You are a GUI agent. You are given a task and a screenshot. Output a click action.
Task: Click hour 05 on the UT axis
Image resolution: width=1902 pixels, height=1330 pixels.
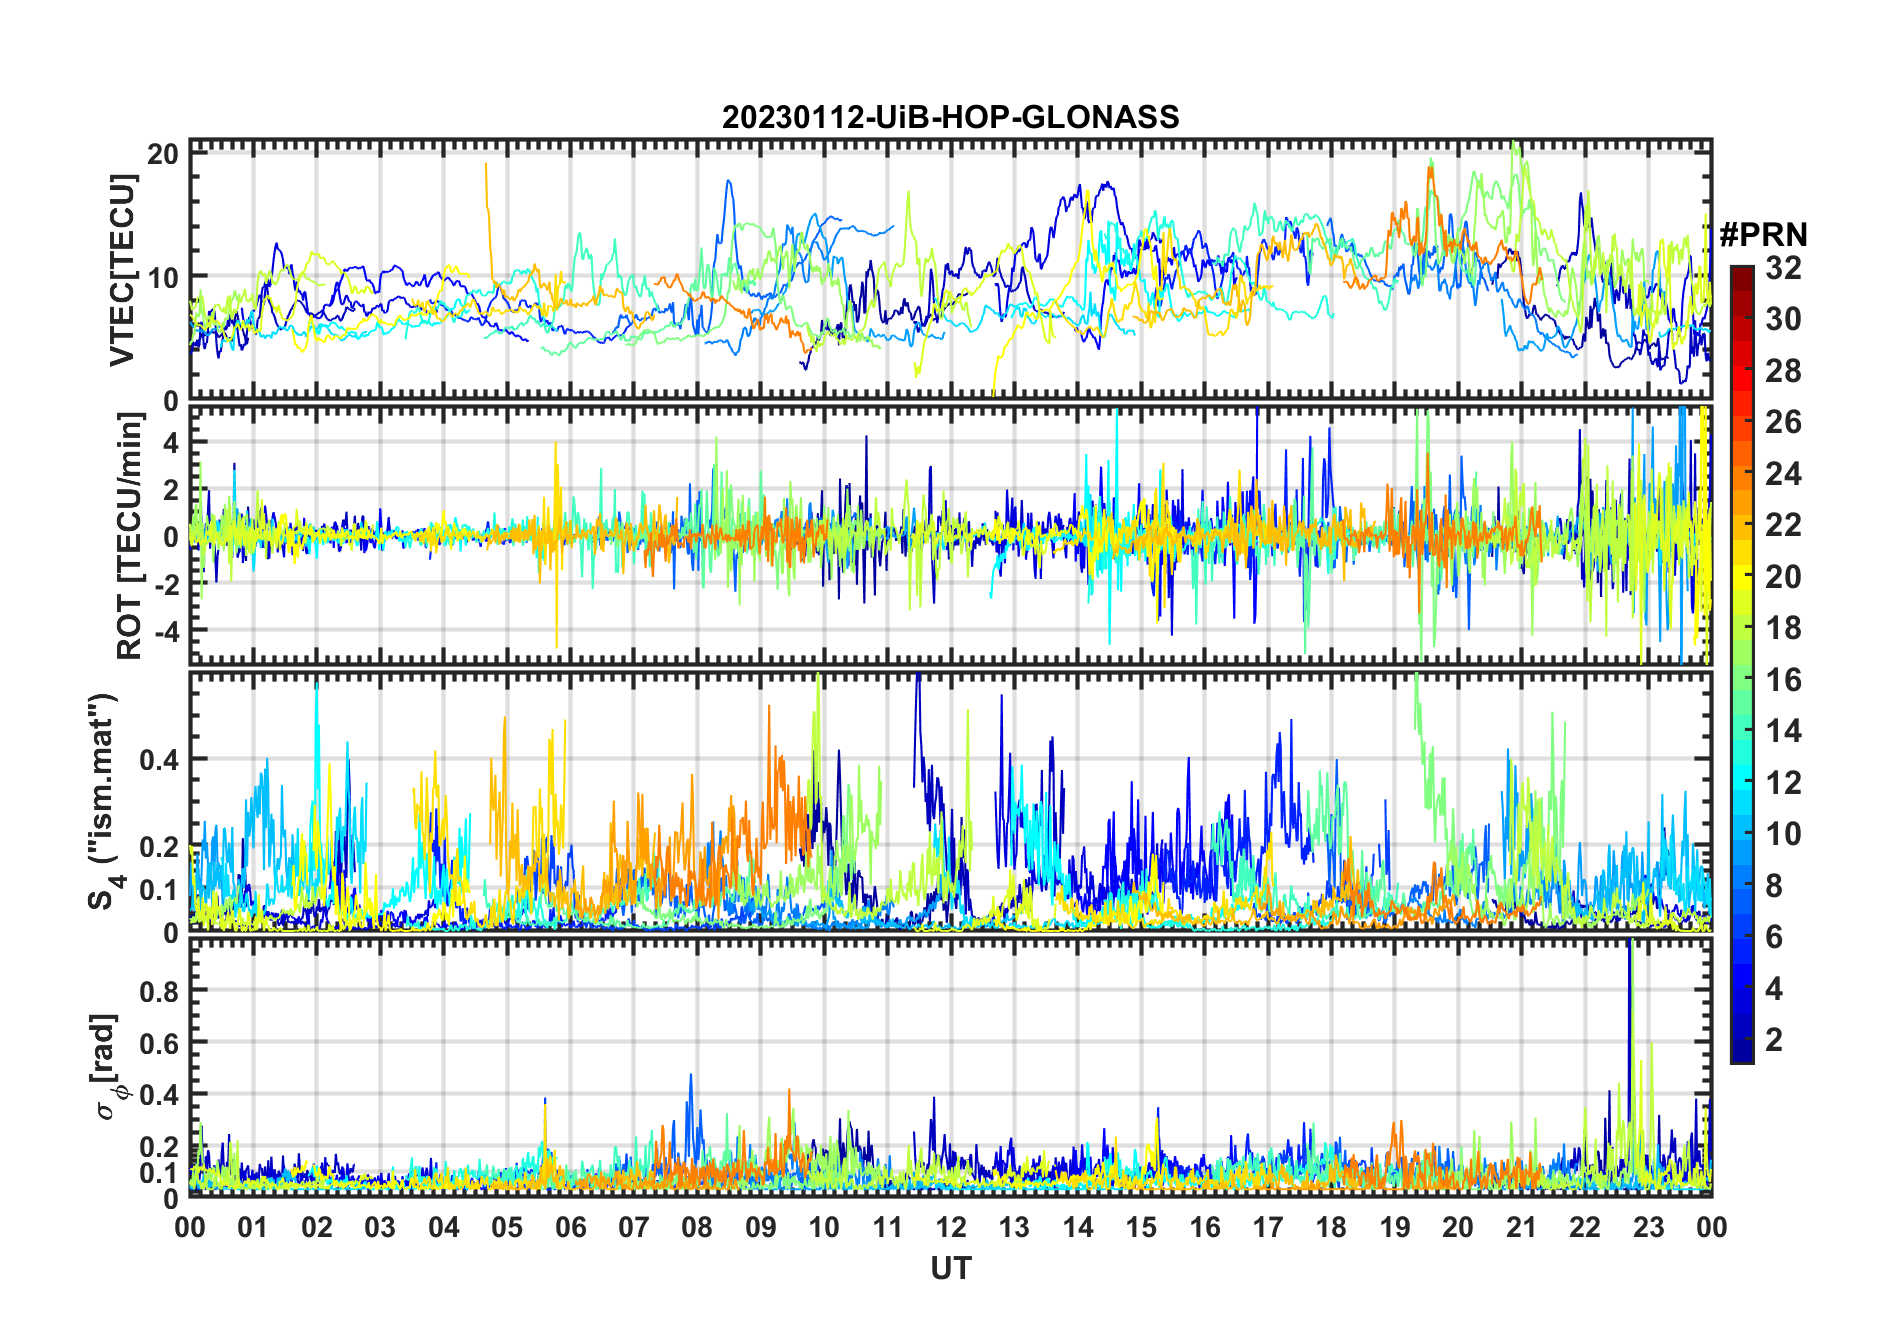[507, 1227]
